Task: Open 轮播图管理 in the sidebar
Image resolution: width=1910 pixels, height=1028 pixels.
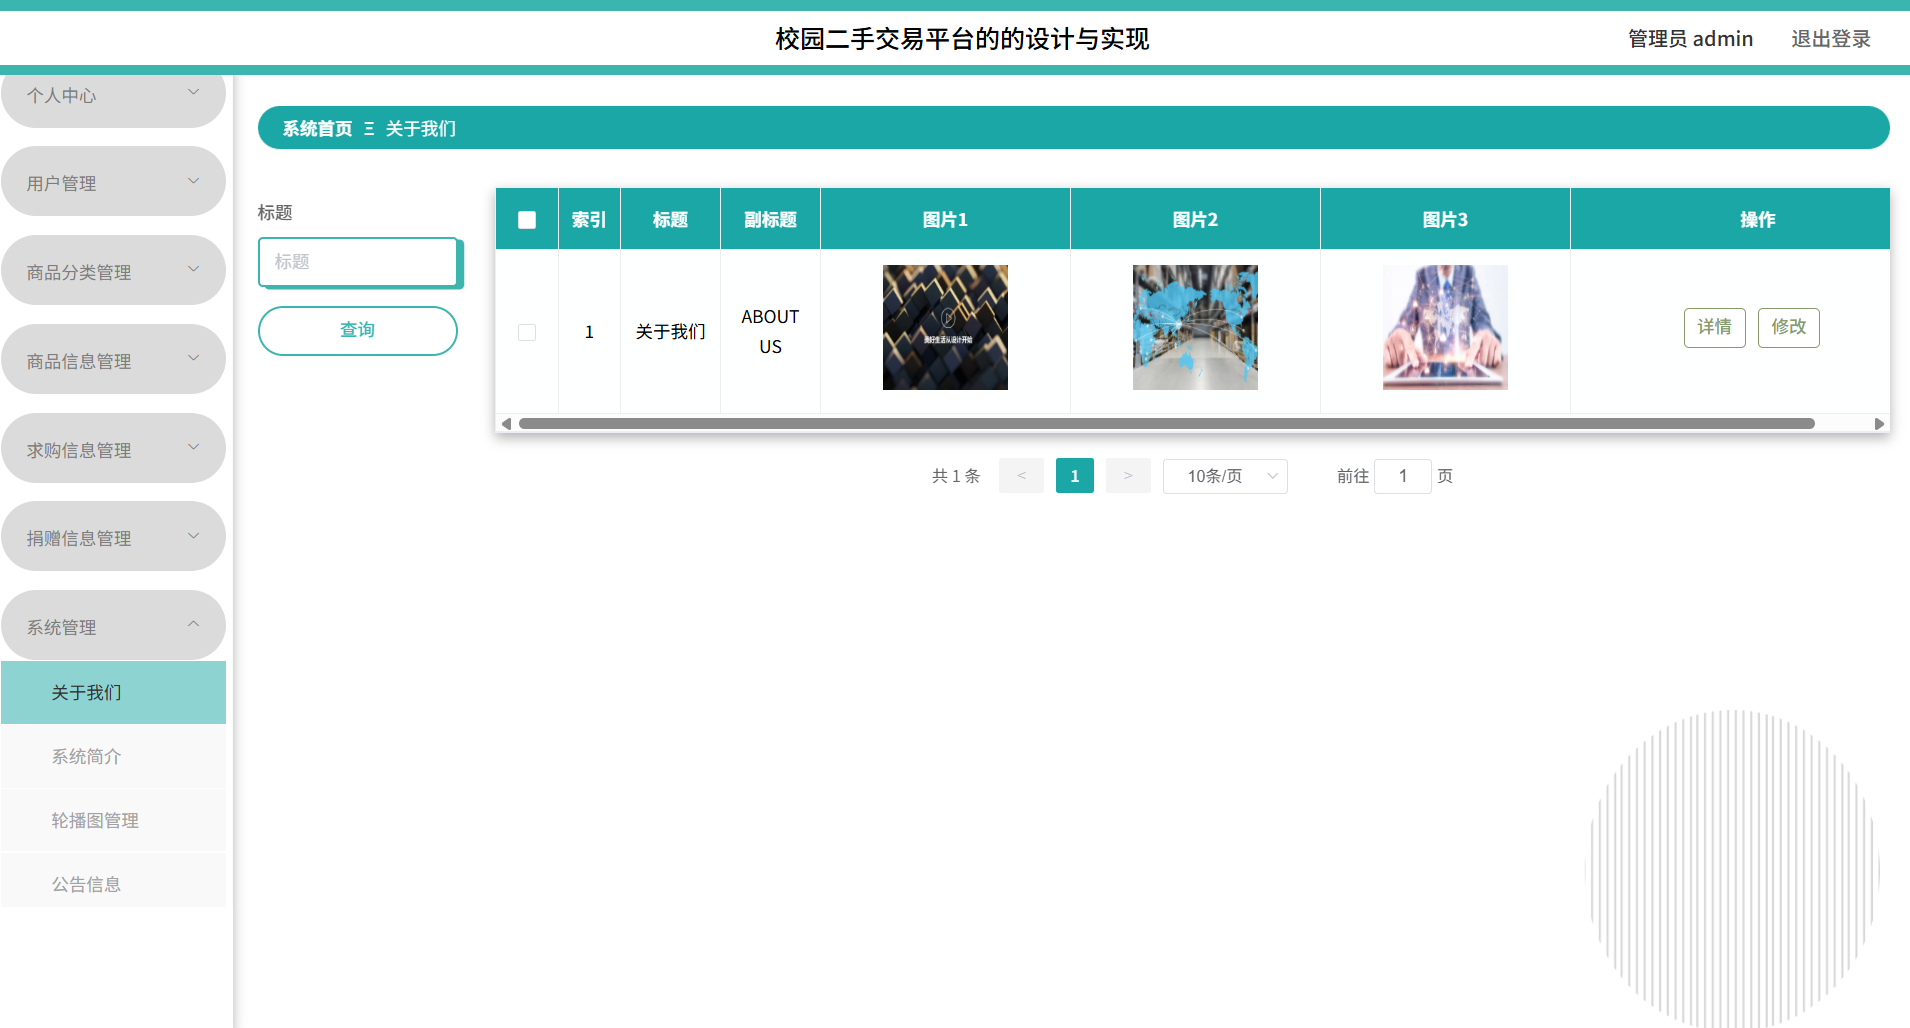Action: [96, 820]
